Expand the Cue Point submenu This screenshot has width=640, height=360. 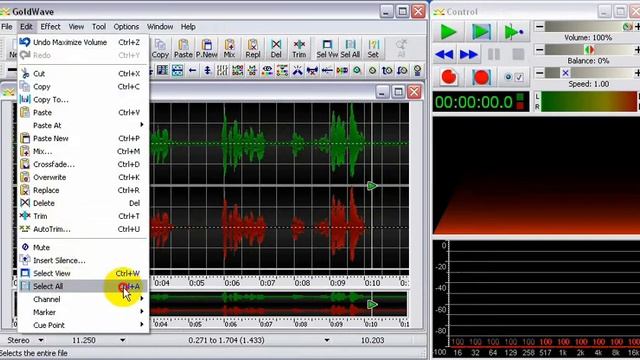pos(83,325)
